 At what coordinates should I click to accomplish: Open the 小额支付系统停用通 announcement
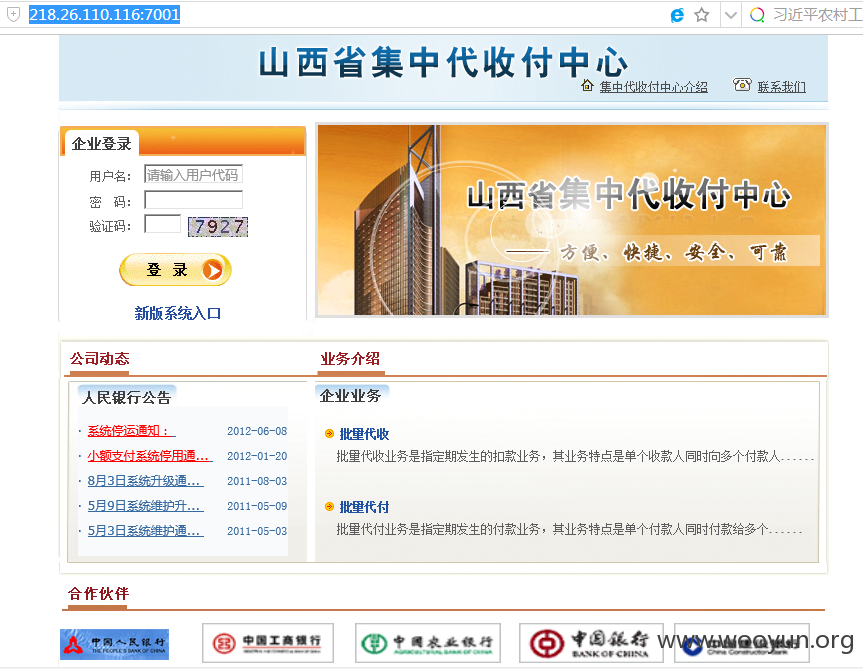click(150, 456)
